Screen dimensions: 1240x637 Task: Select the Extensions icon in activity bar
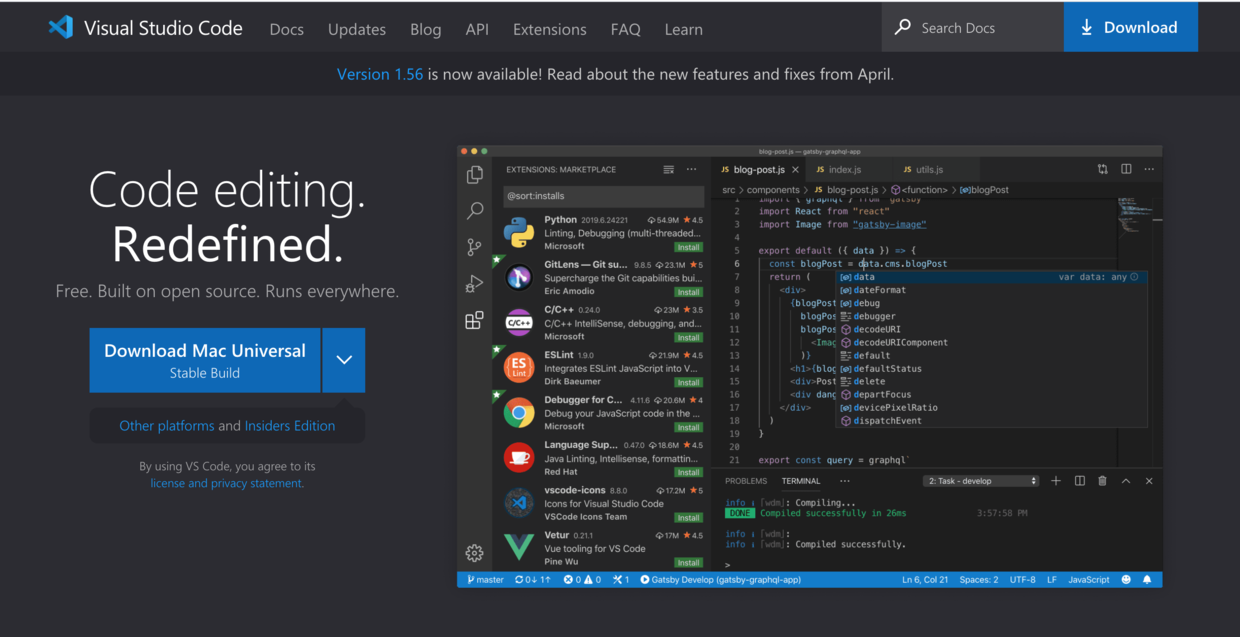tap(475, 320)
